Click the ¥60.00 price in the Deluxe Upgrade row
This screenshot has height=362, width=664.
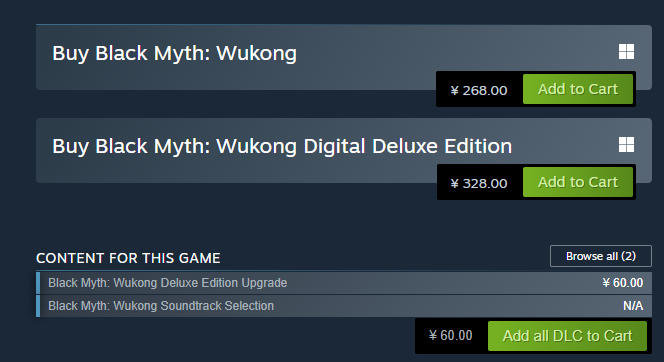(x=623, y=283)
